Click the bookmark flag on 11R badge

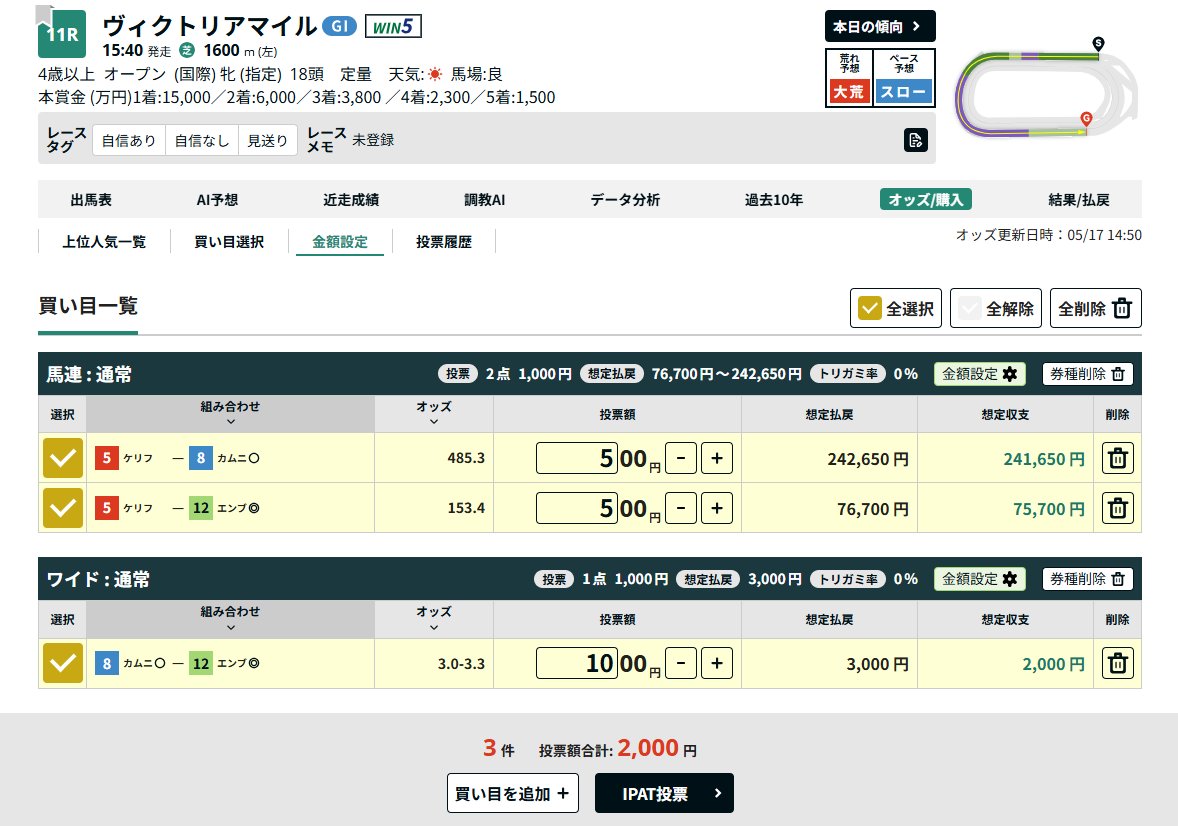pyautogui.click(x=45, y=17)
